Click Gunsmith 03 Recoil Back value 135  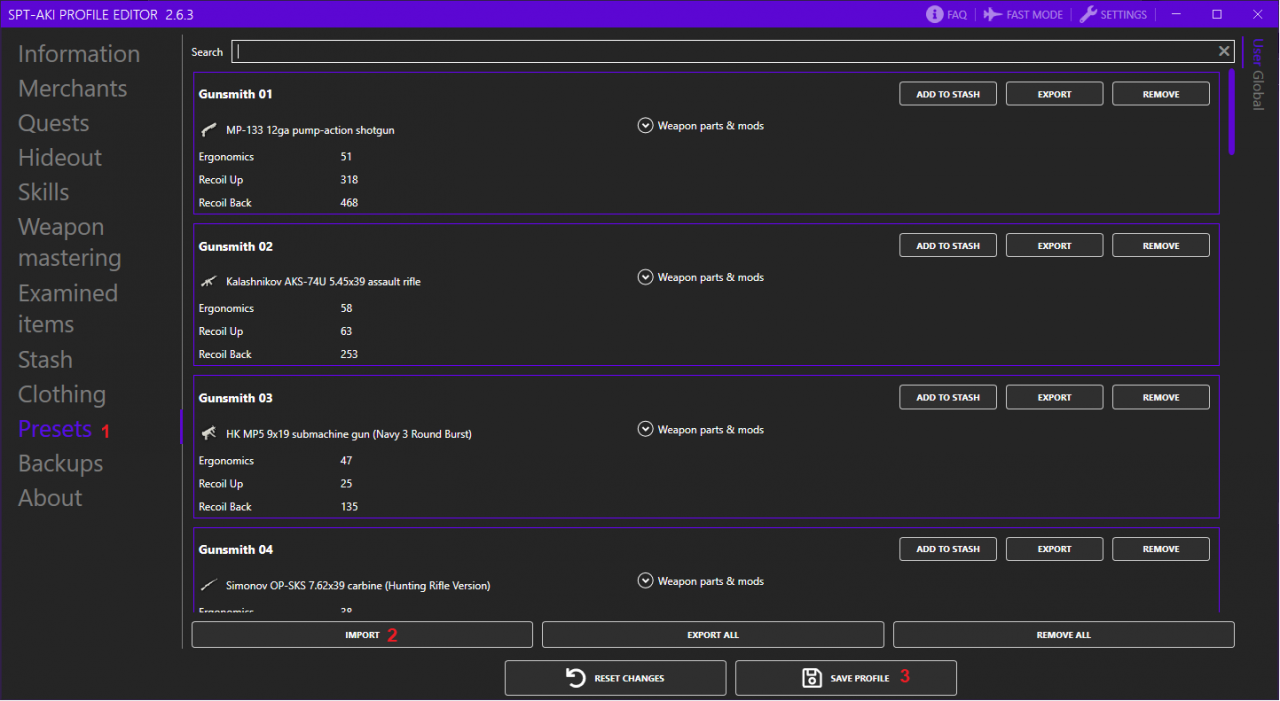349,507
